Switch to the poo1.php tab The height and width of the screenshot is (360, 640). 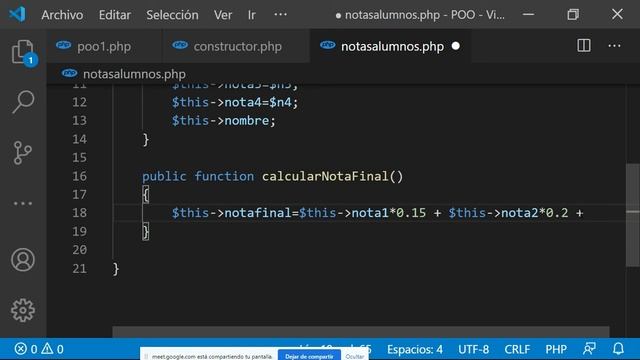click(104, 46)
